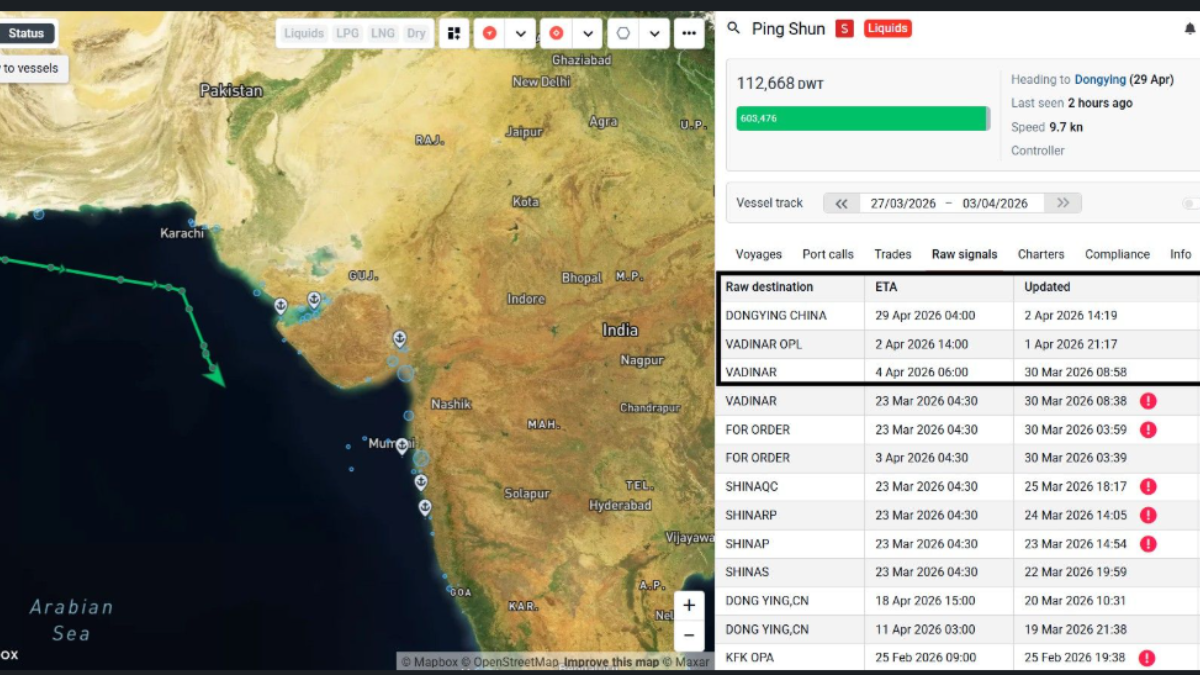
Task: Click the red navigation arrow vessel icon
Action: pyautogui.click(x=489, y=33)
